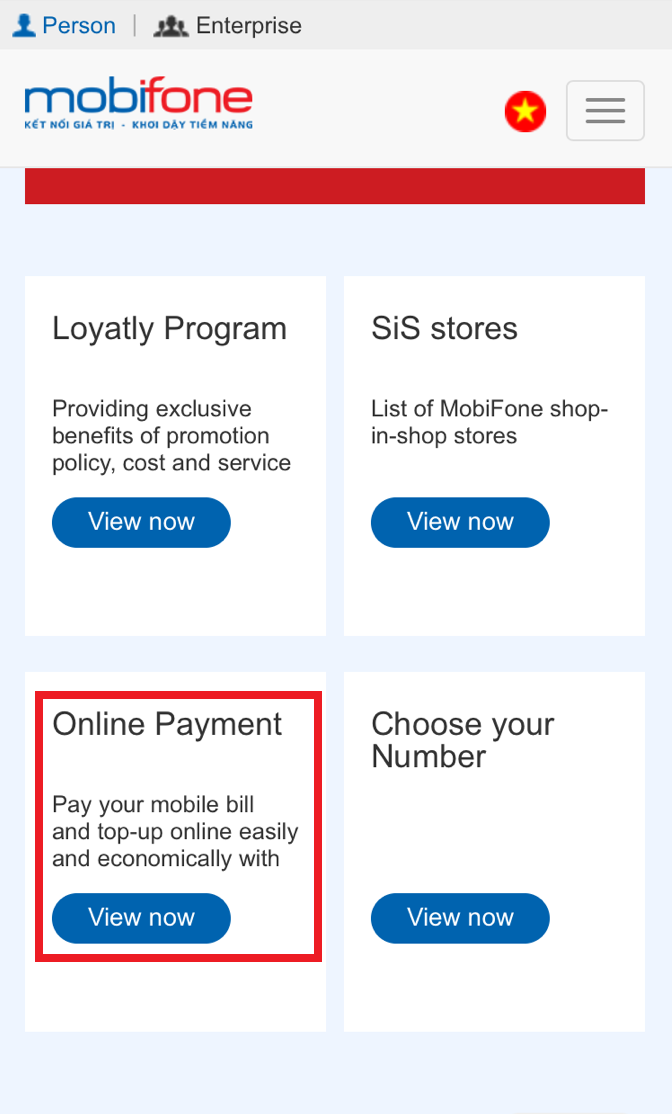Select the Choose your Number heading

[462, 740]
